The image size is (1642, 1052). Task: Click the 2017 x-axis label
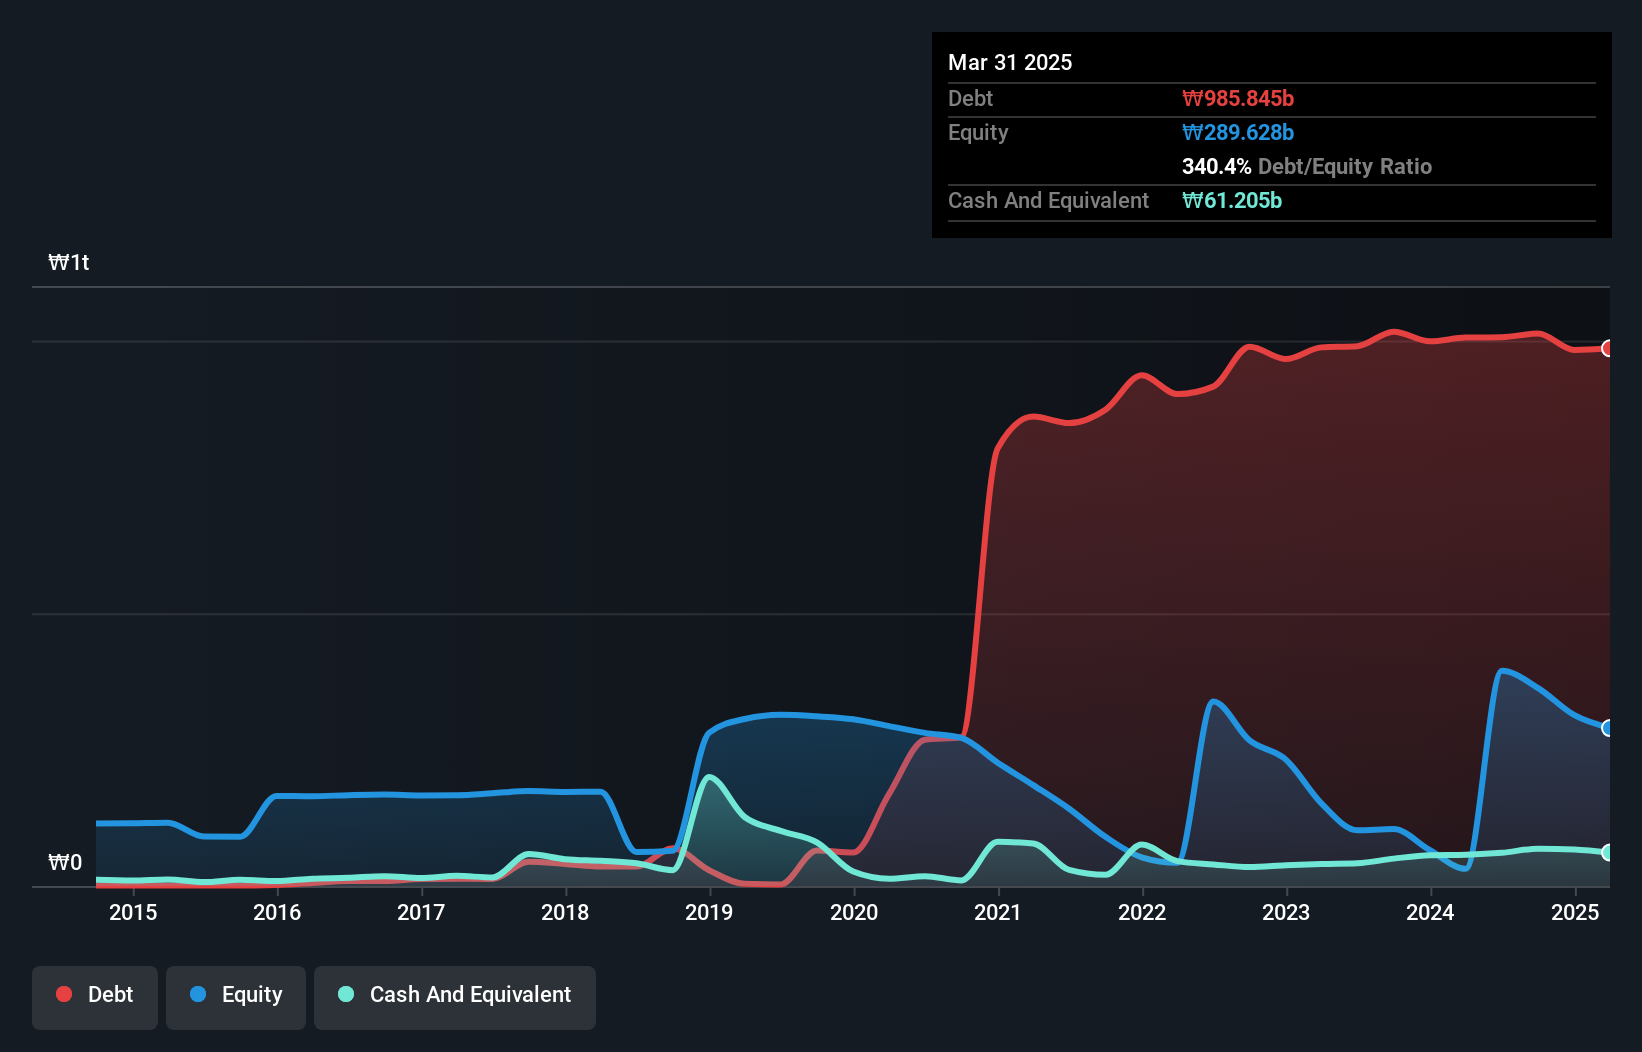tap(421, 912)
